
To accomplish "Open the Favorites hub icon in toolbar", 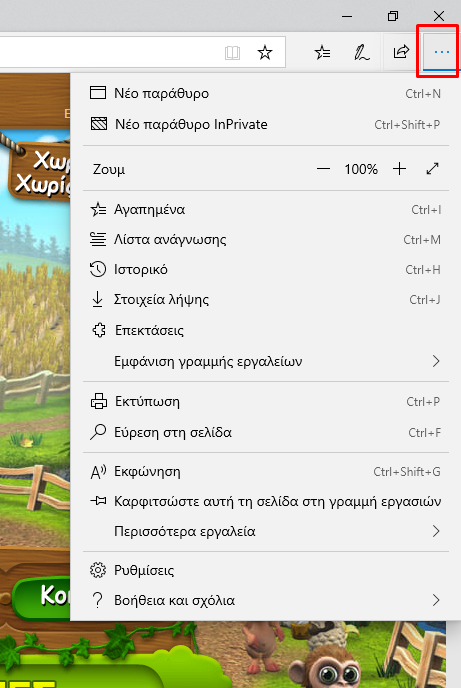I will click(322, 53).
